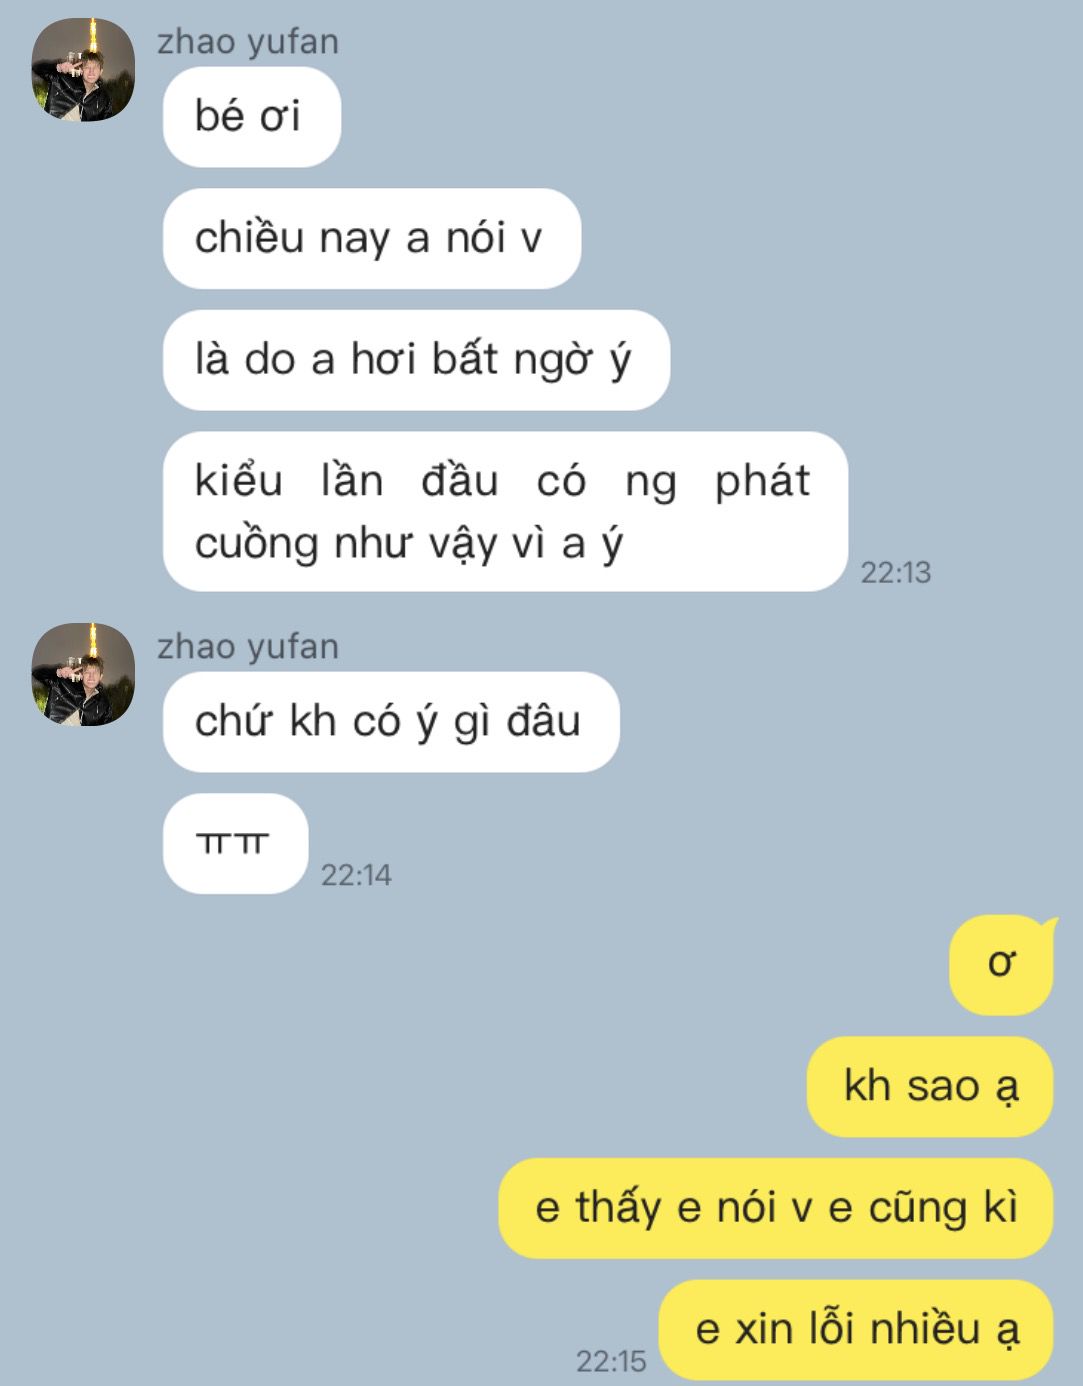Select the 'bé ơi' message bubble

coord(252,117)
